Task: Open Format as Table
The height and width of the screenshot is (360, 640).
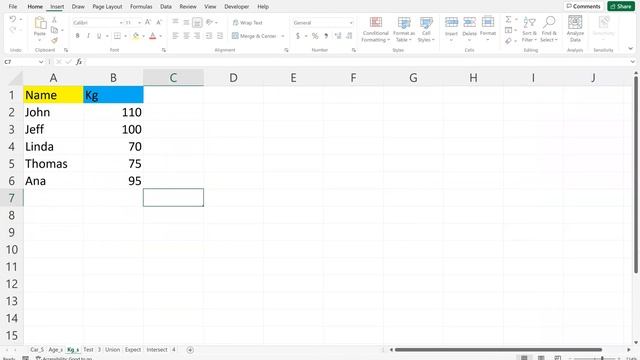Action: [404, 29]
